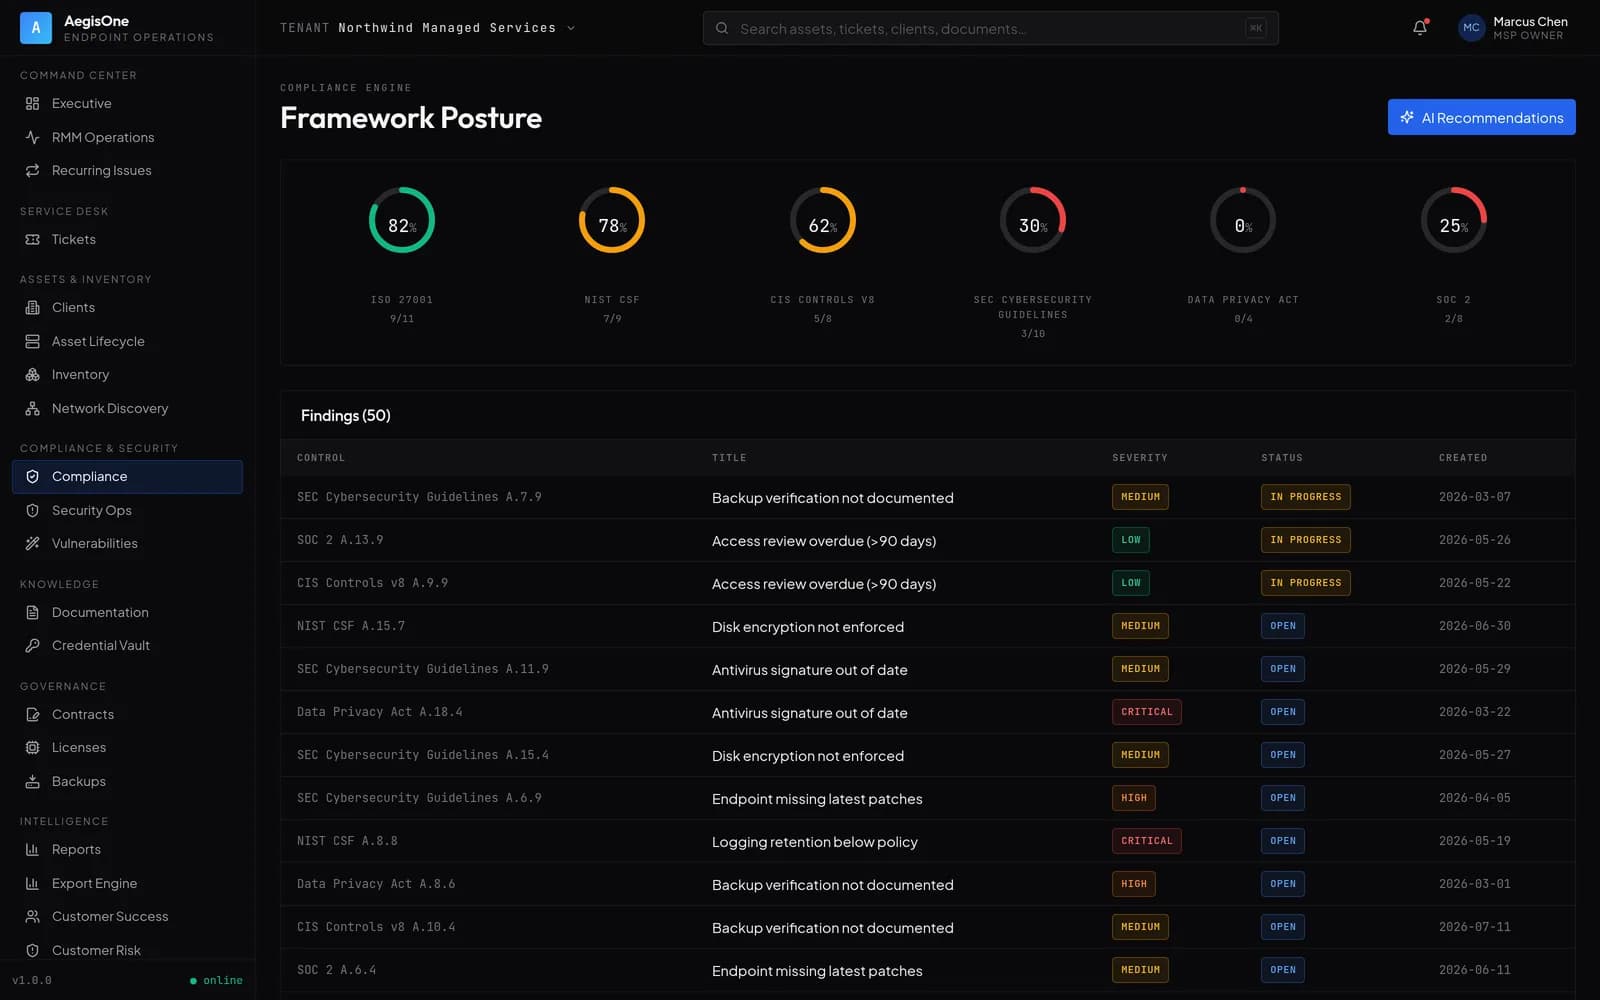Expand the Northwind Managed Services tenant dropdown
Viewport: 1600px width, 1000px height.
tap(428, 28)
